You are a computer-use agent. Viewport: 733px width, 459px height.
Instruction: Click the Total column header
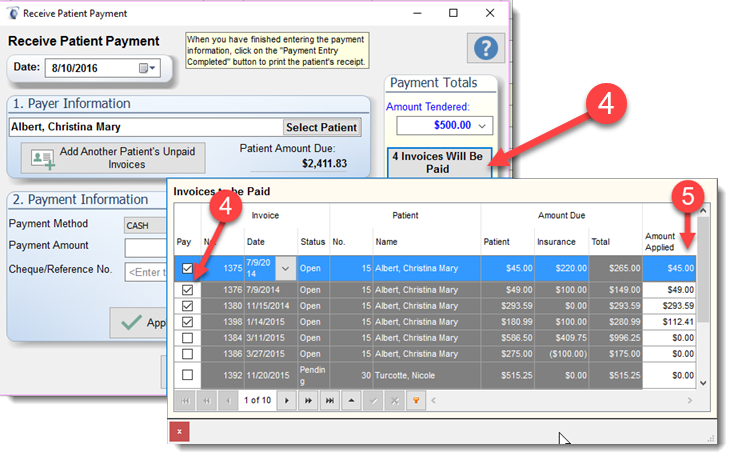600,242
